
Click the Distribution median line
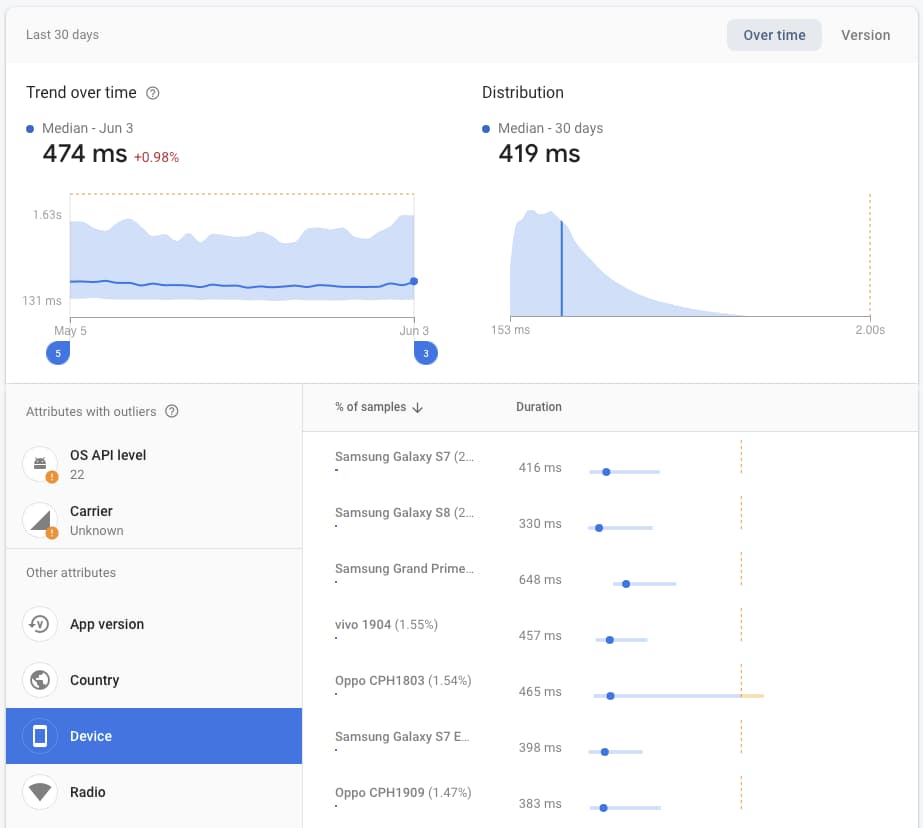[x=562, y=268]
